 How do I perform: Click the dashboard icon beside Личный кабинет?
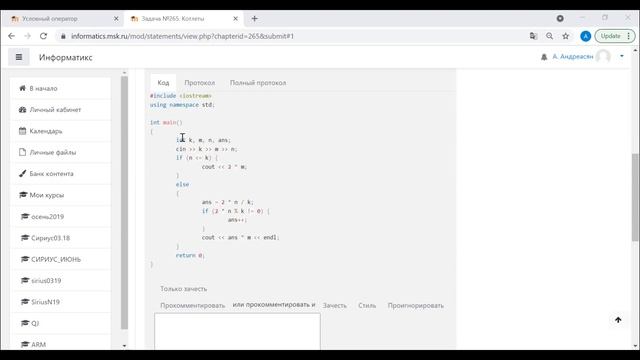22,109
